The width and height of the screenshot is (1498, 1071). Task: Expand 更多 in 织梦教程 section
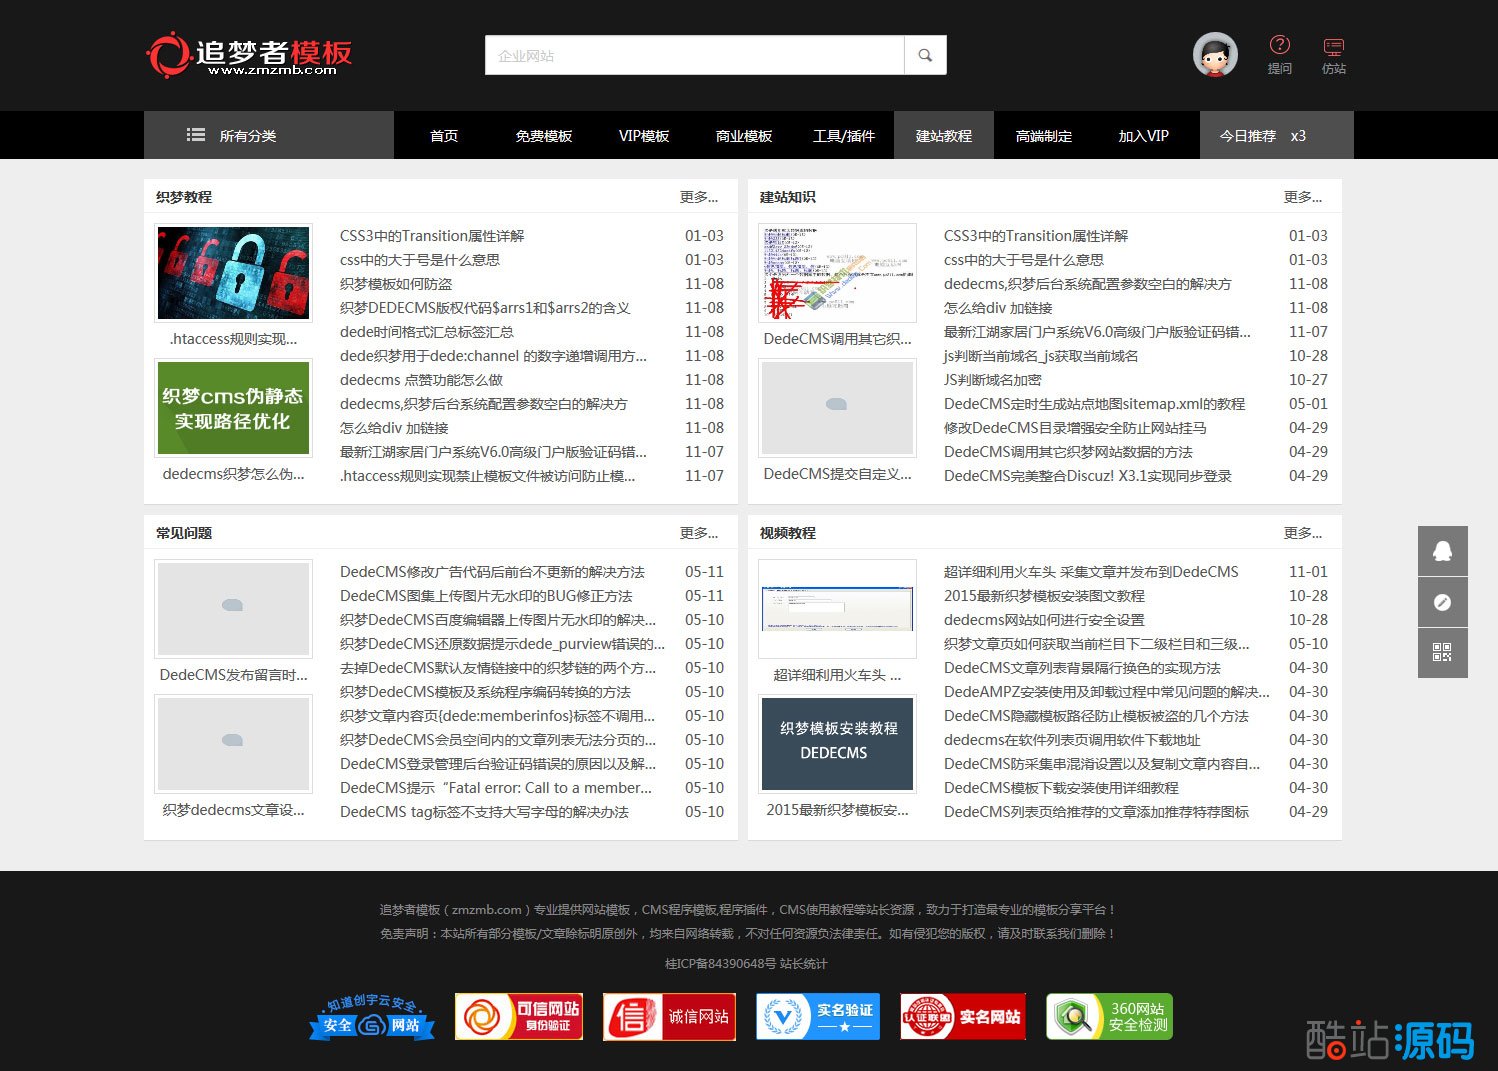[698, 197]
